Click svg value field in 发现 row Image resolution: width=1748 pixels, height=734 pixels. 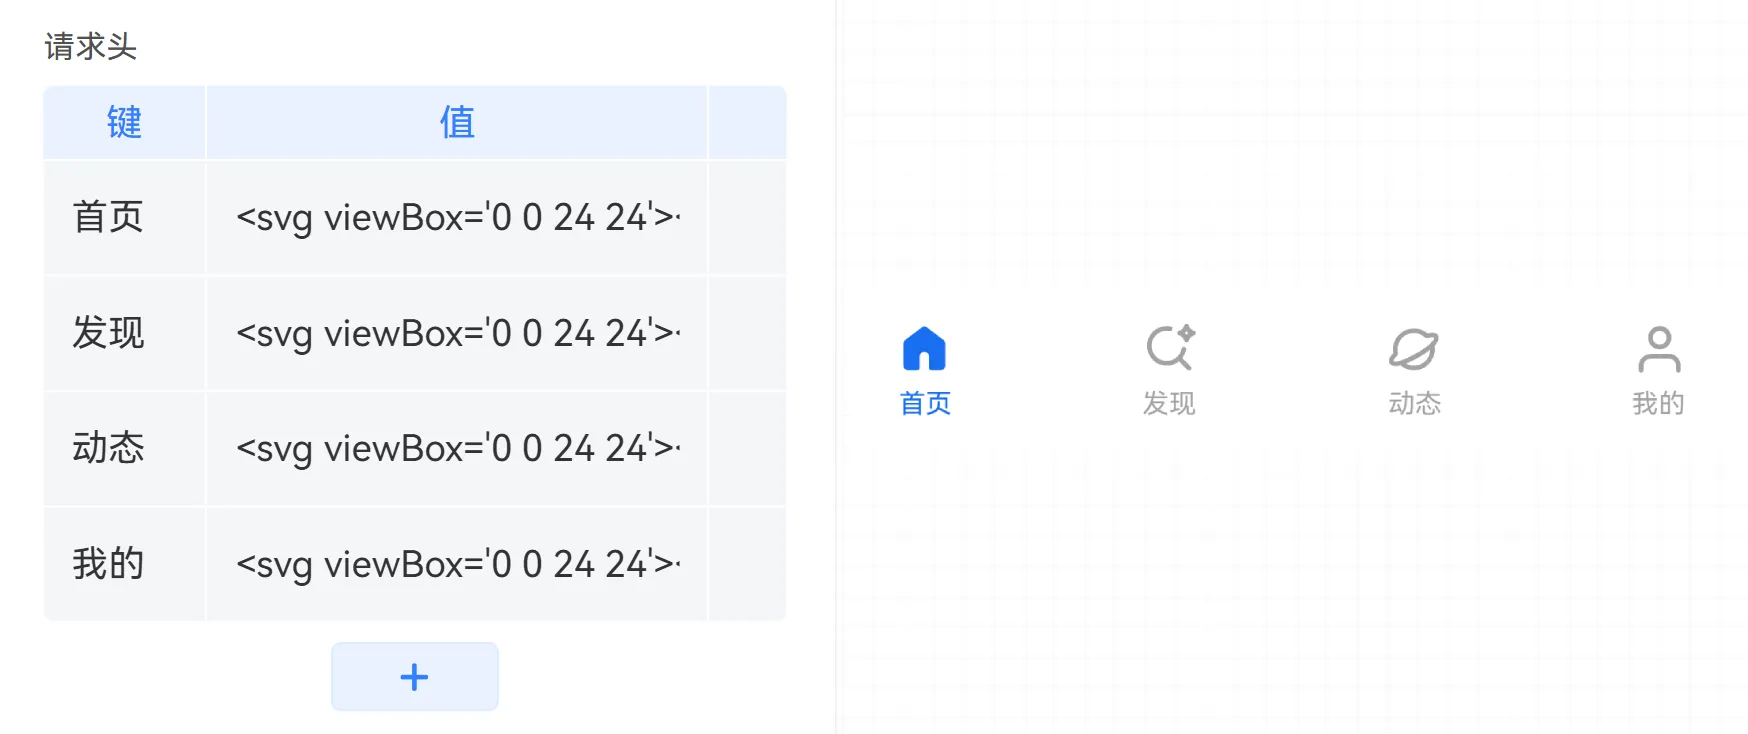click(457, 333)
